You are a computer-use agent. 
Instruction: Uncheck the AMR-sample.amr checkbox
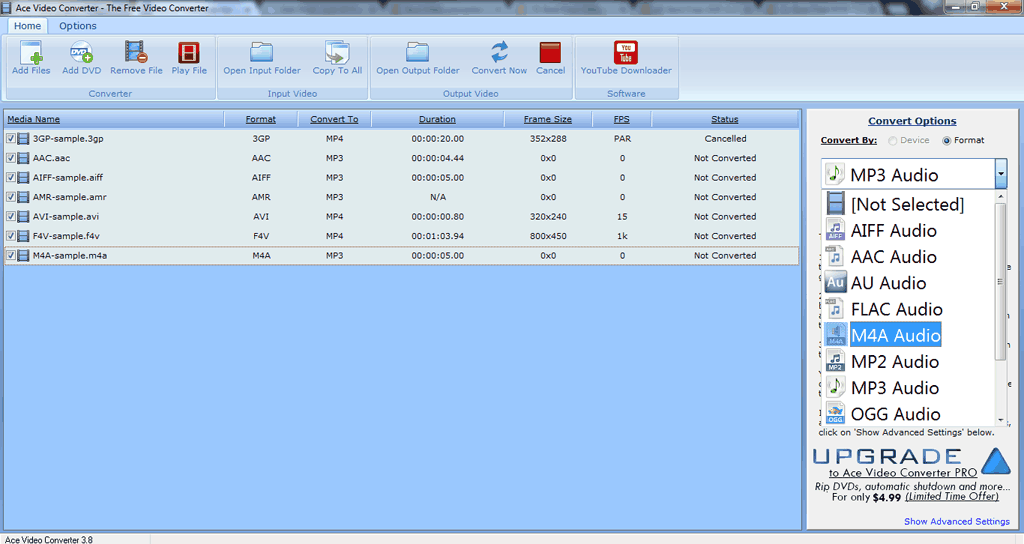[10, 197]
